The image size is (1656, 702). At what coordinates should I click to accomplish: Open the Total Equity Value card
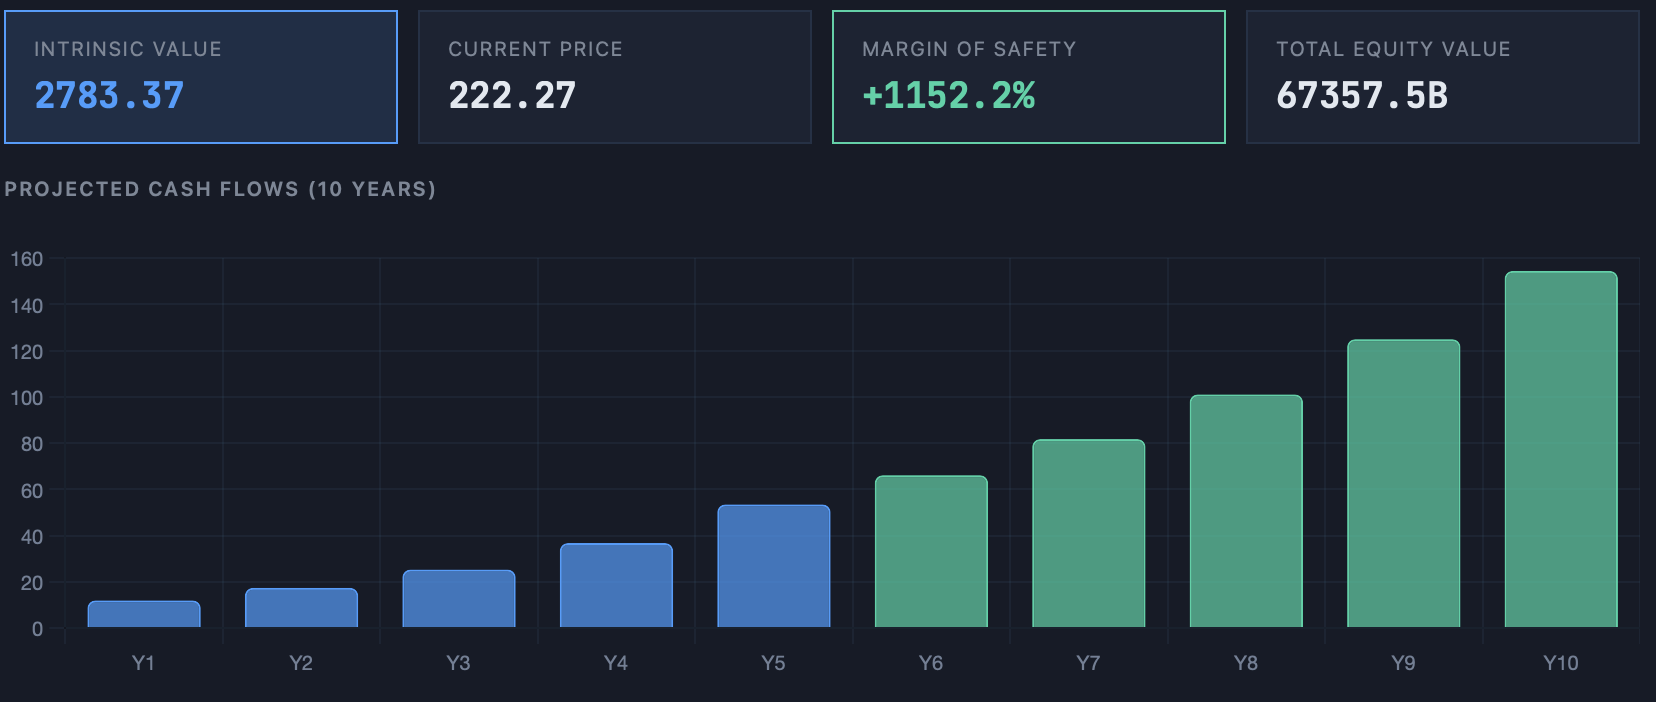[x=1443, y=77]
